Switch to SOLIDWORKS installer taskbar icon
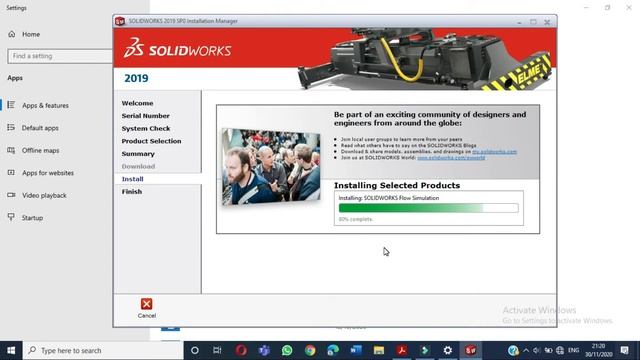 point(471,350)
